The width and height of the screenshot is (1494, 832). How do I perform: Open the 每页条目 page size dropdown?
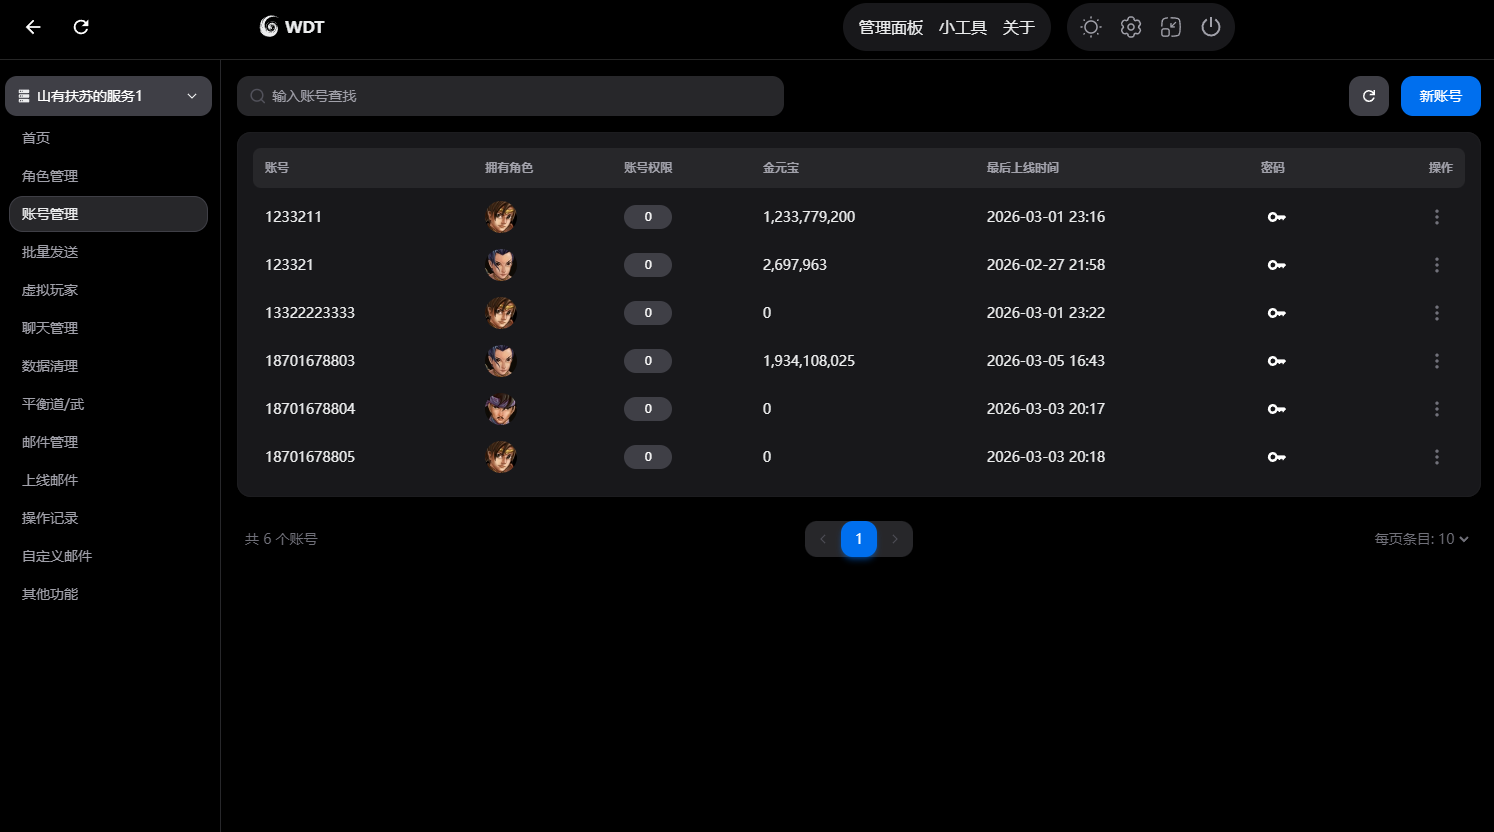[x=1421, y=539]
